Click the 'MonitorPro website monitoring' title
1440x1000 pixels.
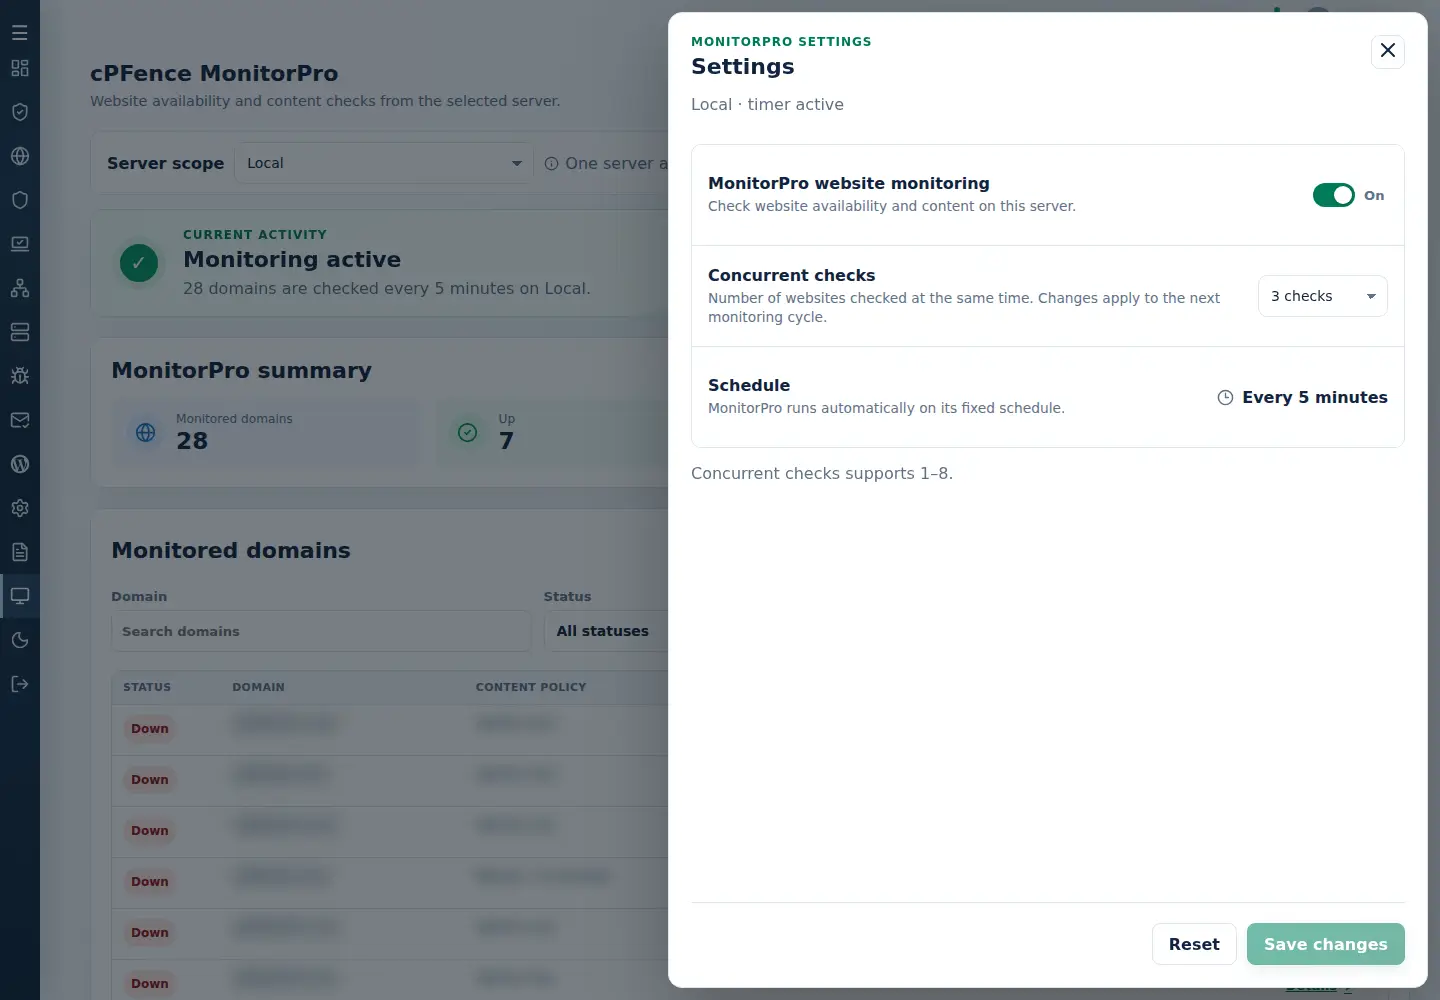click(848, 183)
